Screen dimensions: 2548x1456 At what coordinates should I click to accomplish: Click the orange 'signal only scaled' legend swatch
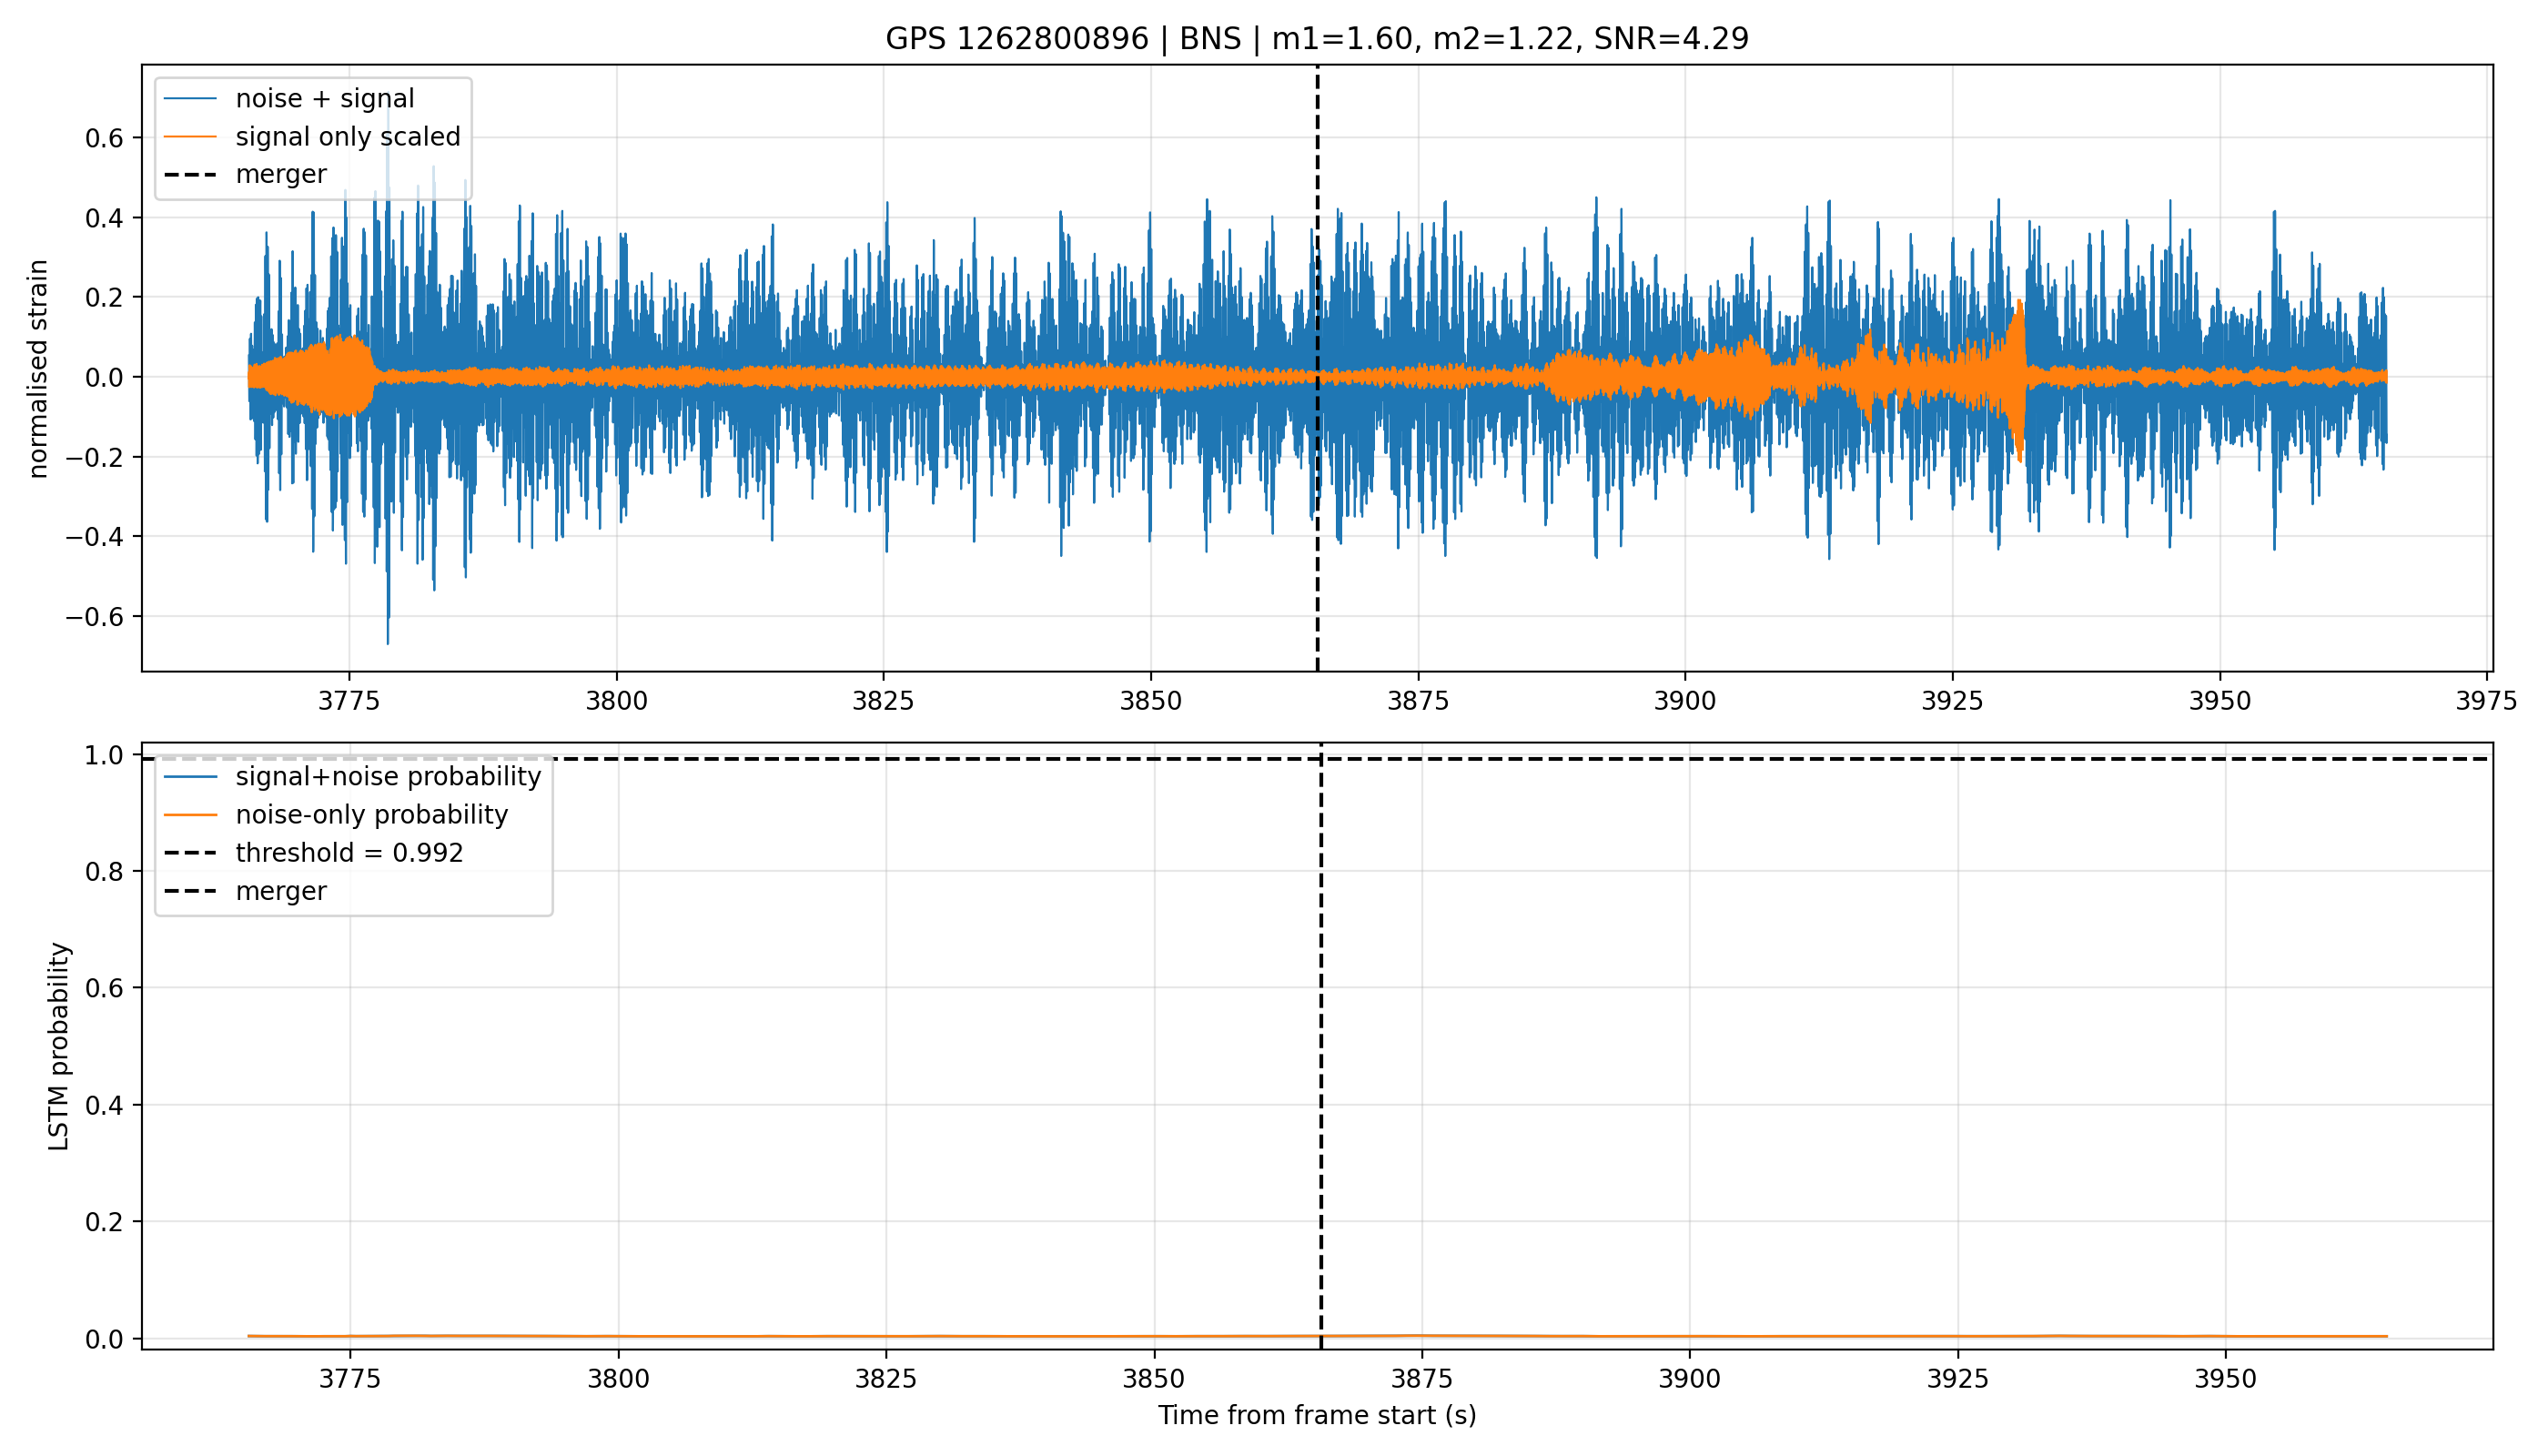point(190,136)
